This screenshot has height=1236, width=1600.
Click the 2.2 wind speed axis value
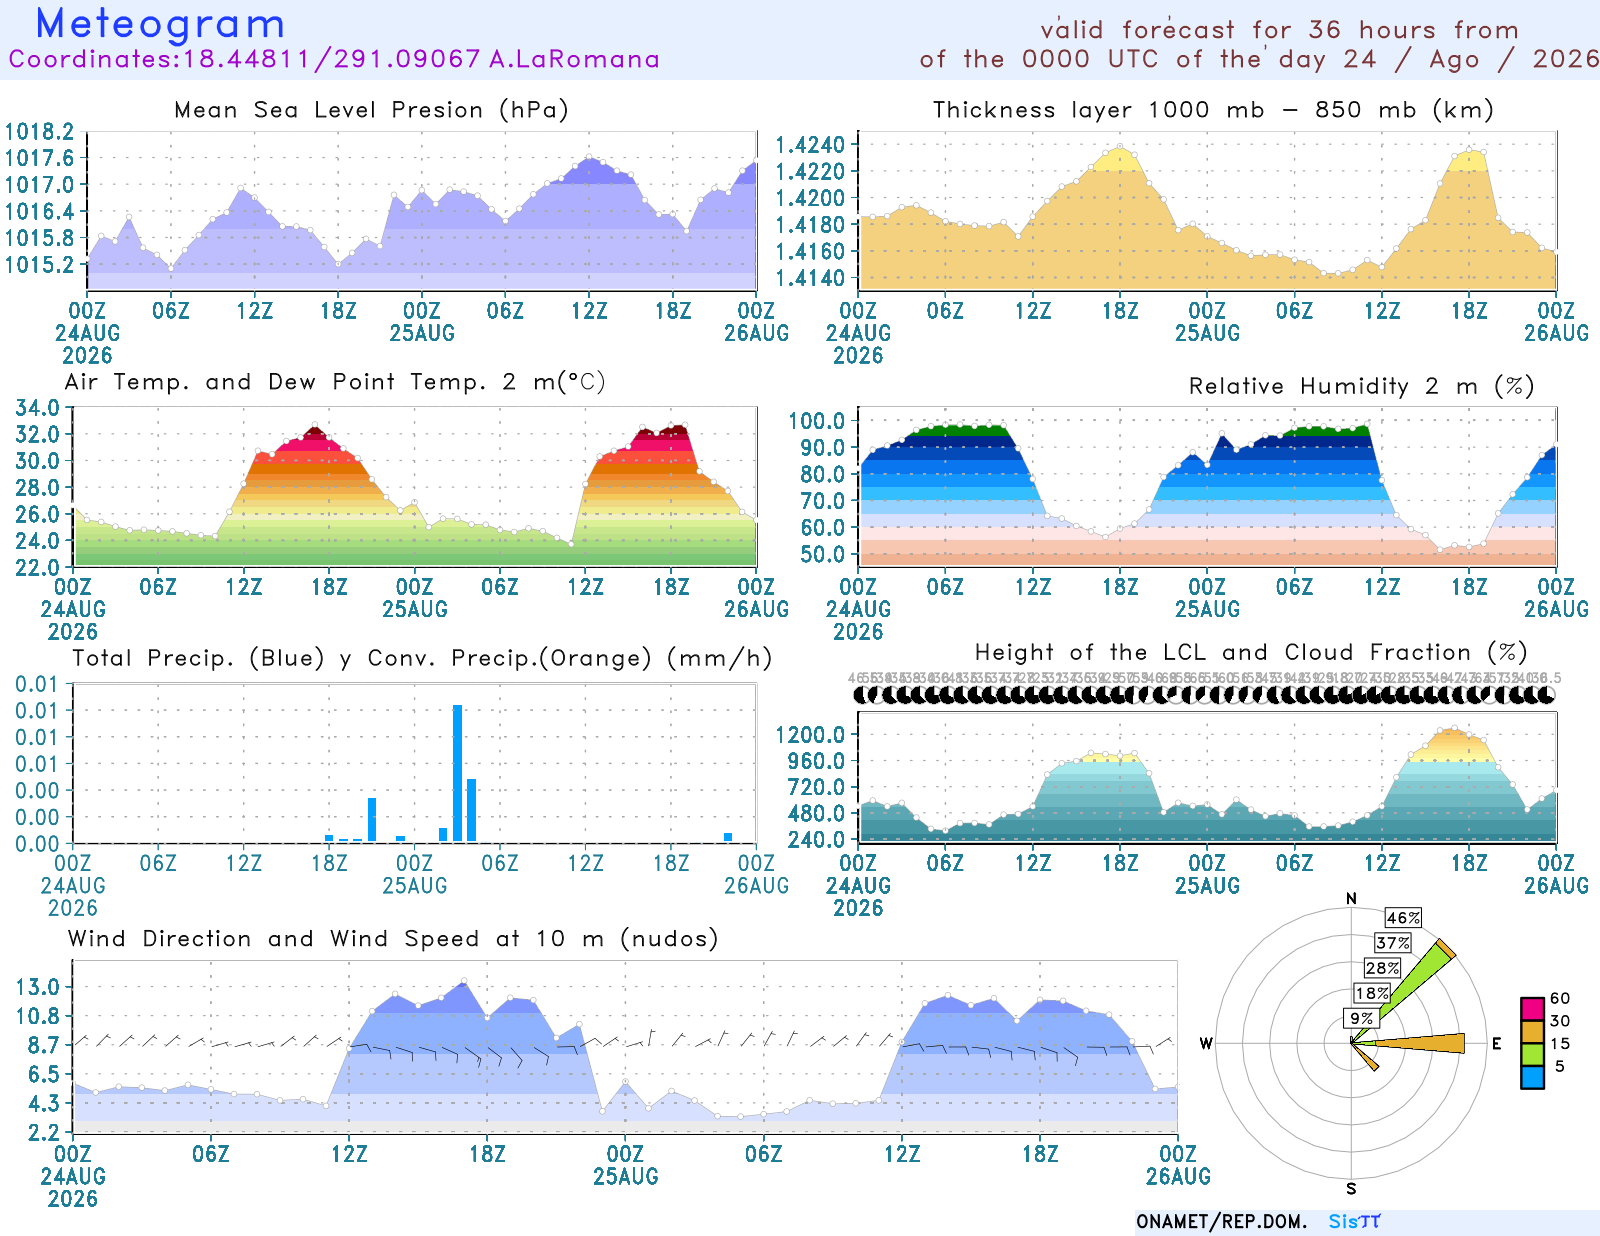click(44, 1133)
